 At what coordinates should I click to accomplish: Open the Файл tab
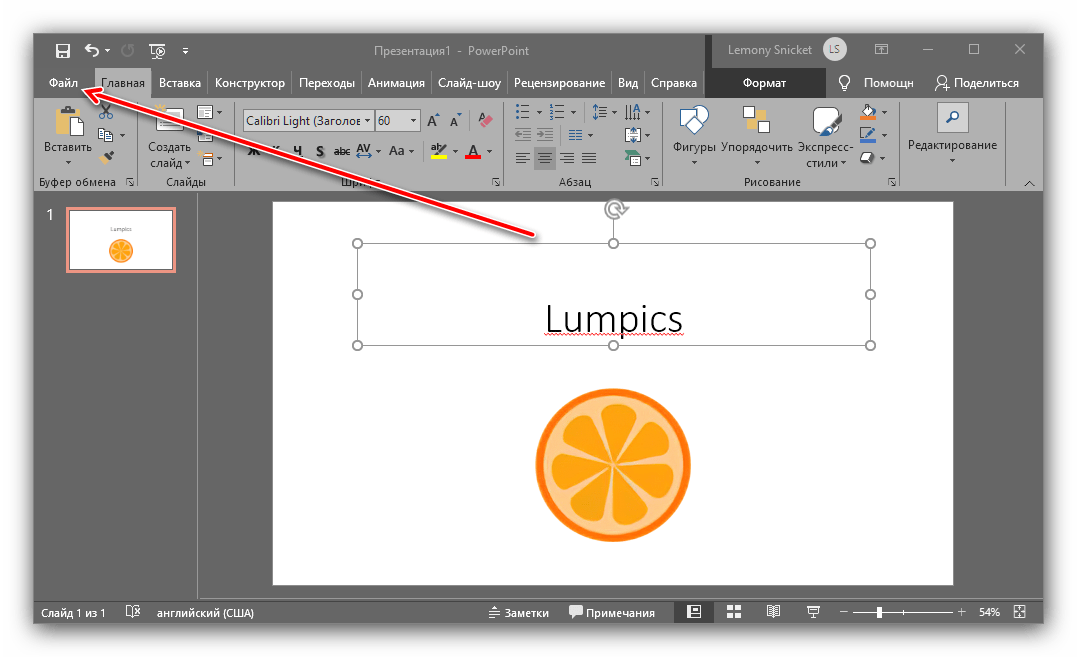63,83
